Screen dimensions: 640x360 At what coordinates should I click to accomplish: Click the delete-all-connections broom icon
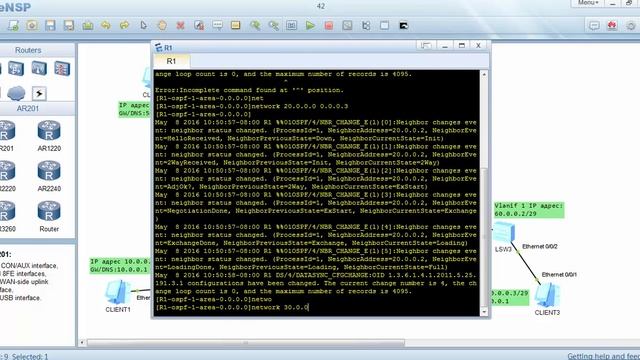(199, 26)
